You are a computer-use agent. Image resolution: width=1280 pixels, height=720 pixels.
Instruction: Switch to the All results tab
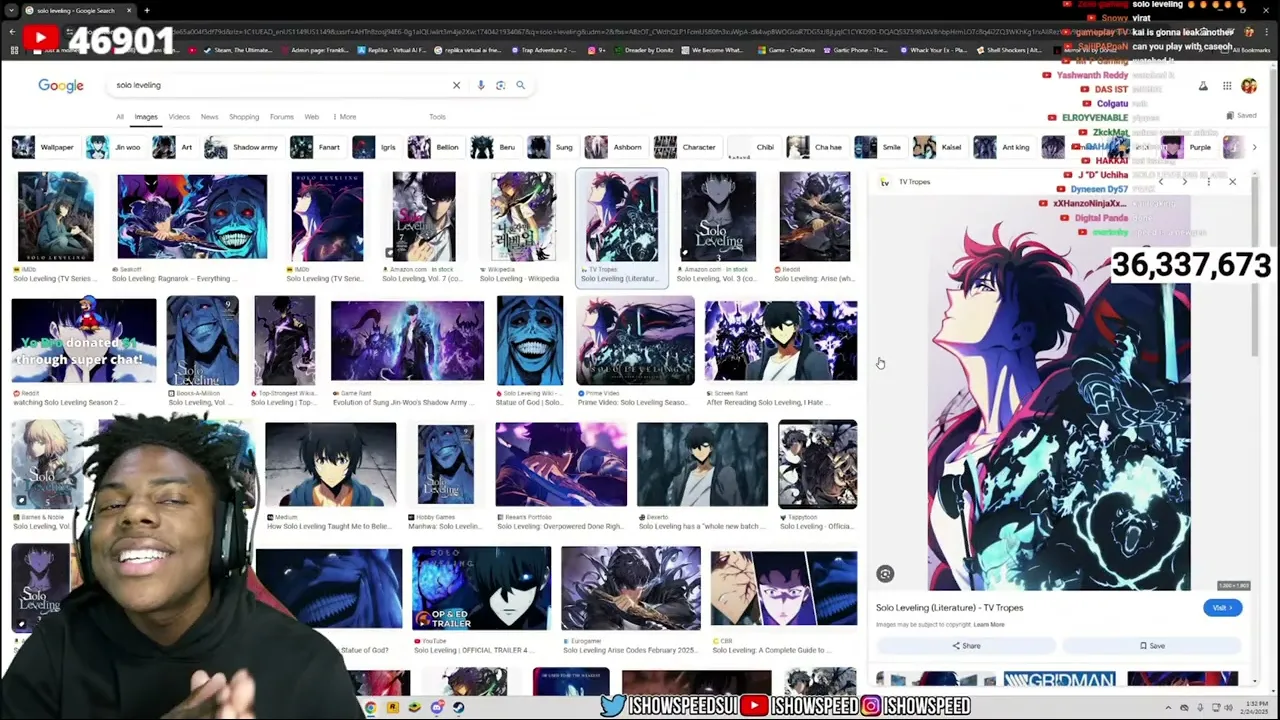(x=120, y=117)
